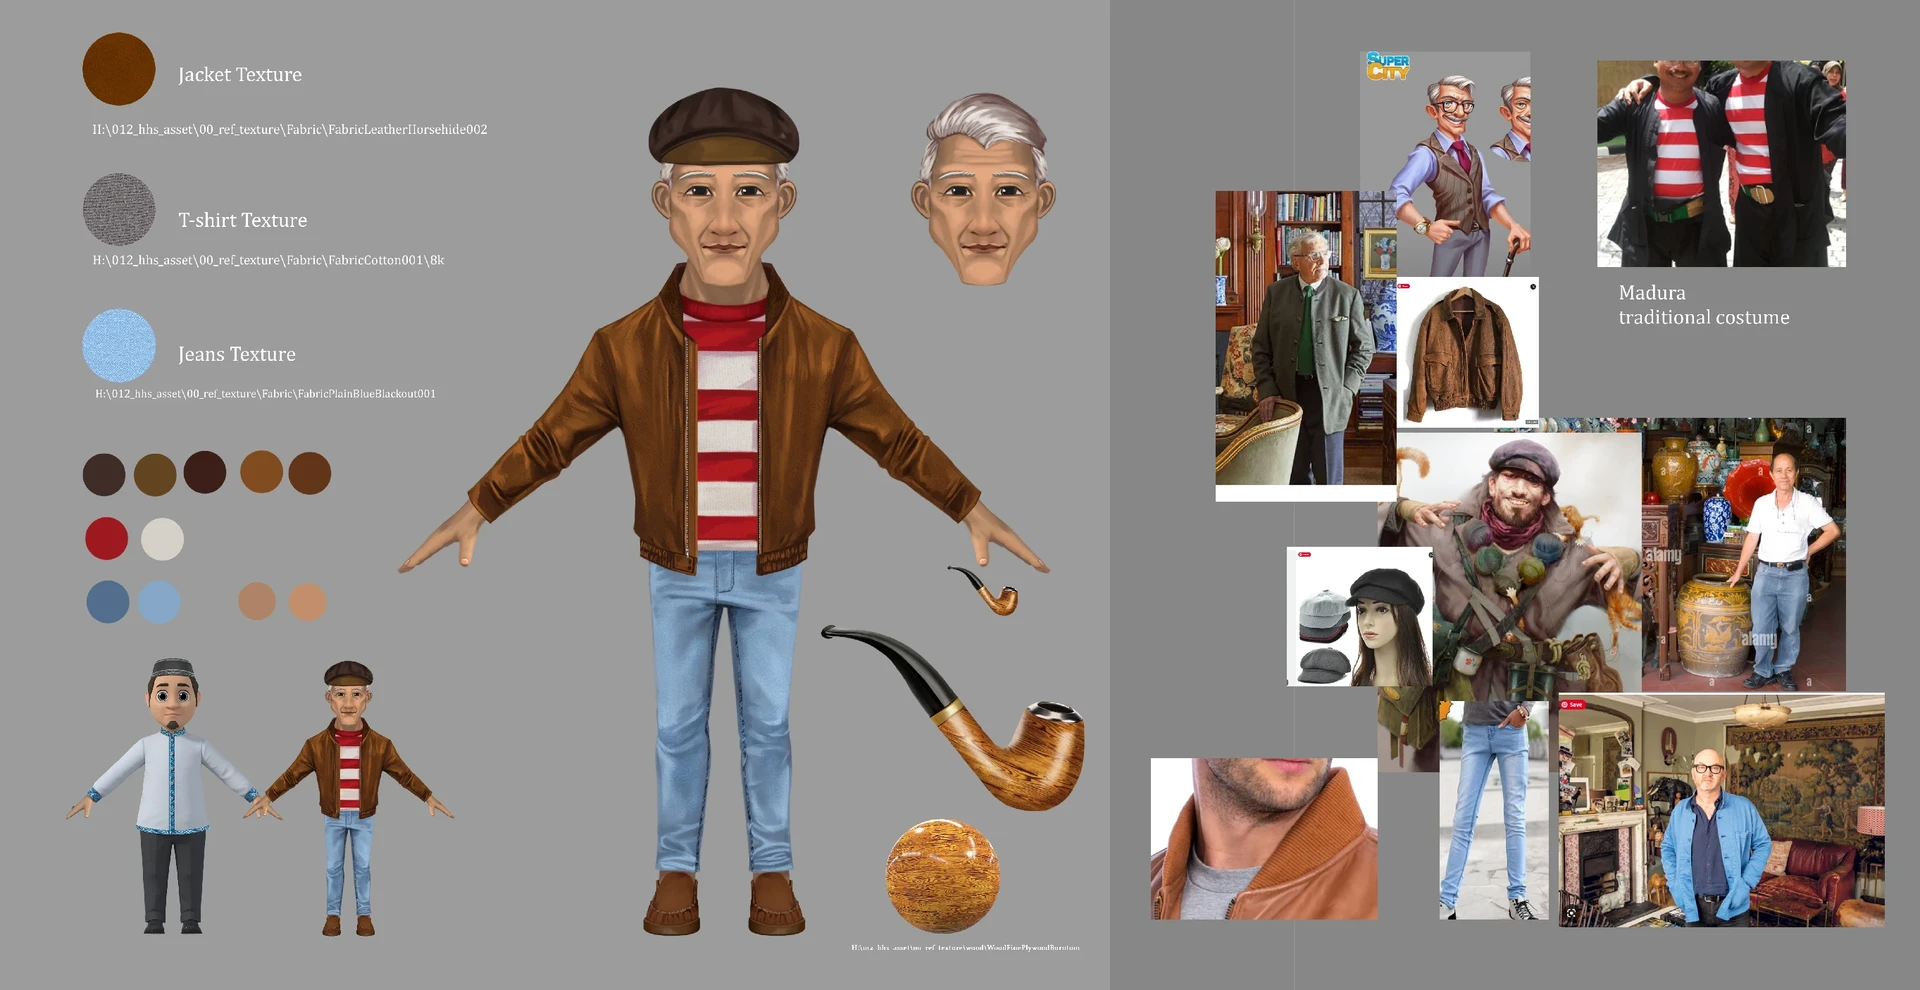
Task: Select the light blue color swatch
Action: (160, 602)
